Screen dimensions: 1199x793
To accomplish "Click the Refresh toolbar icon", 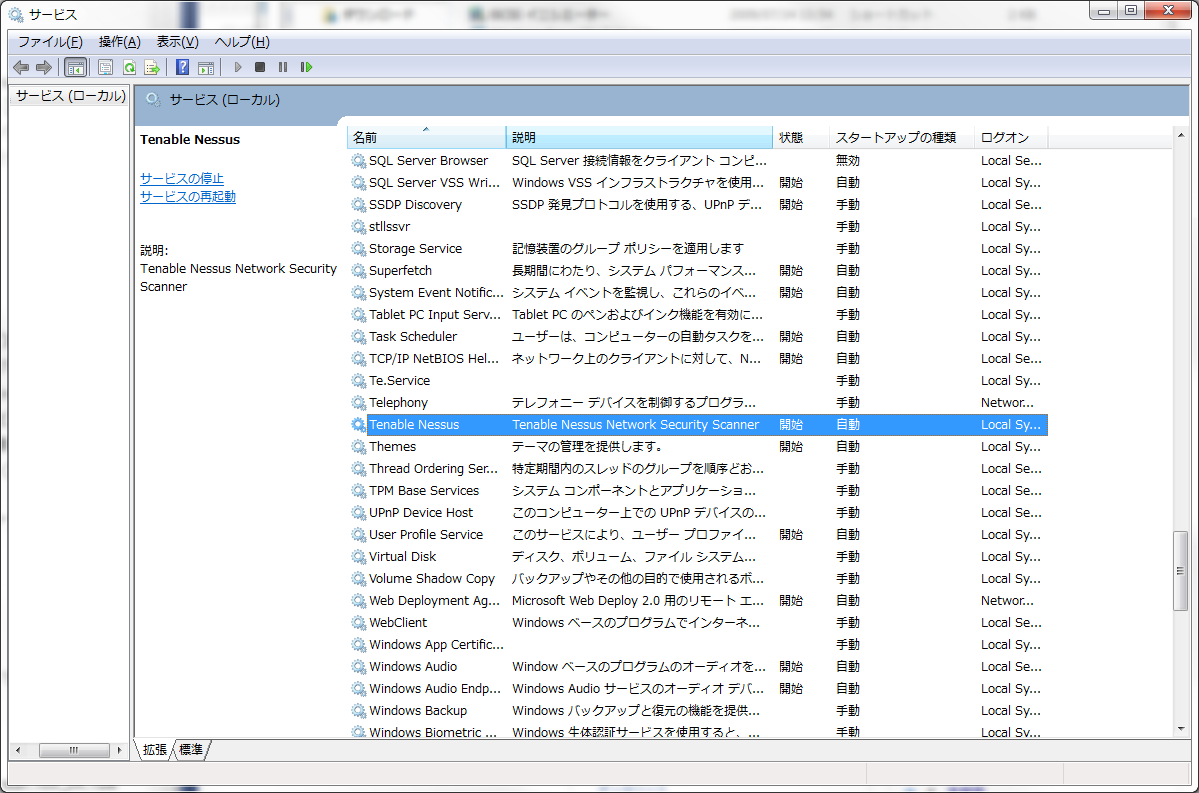I will coord(129,67).
